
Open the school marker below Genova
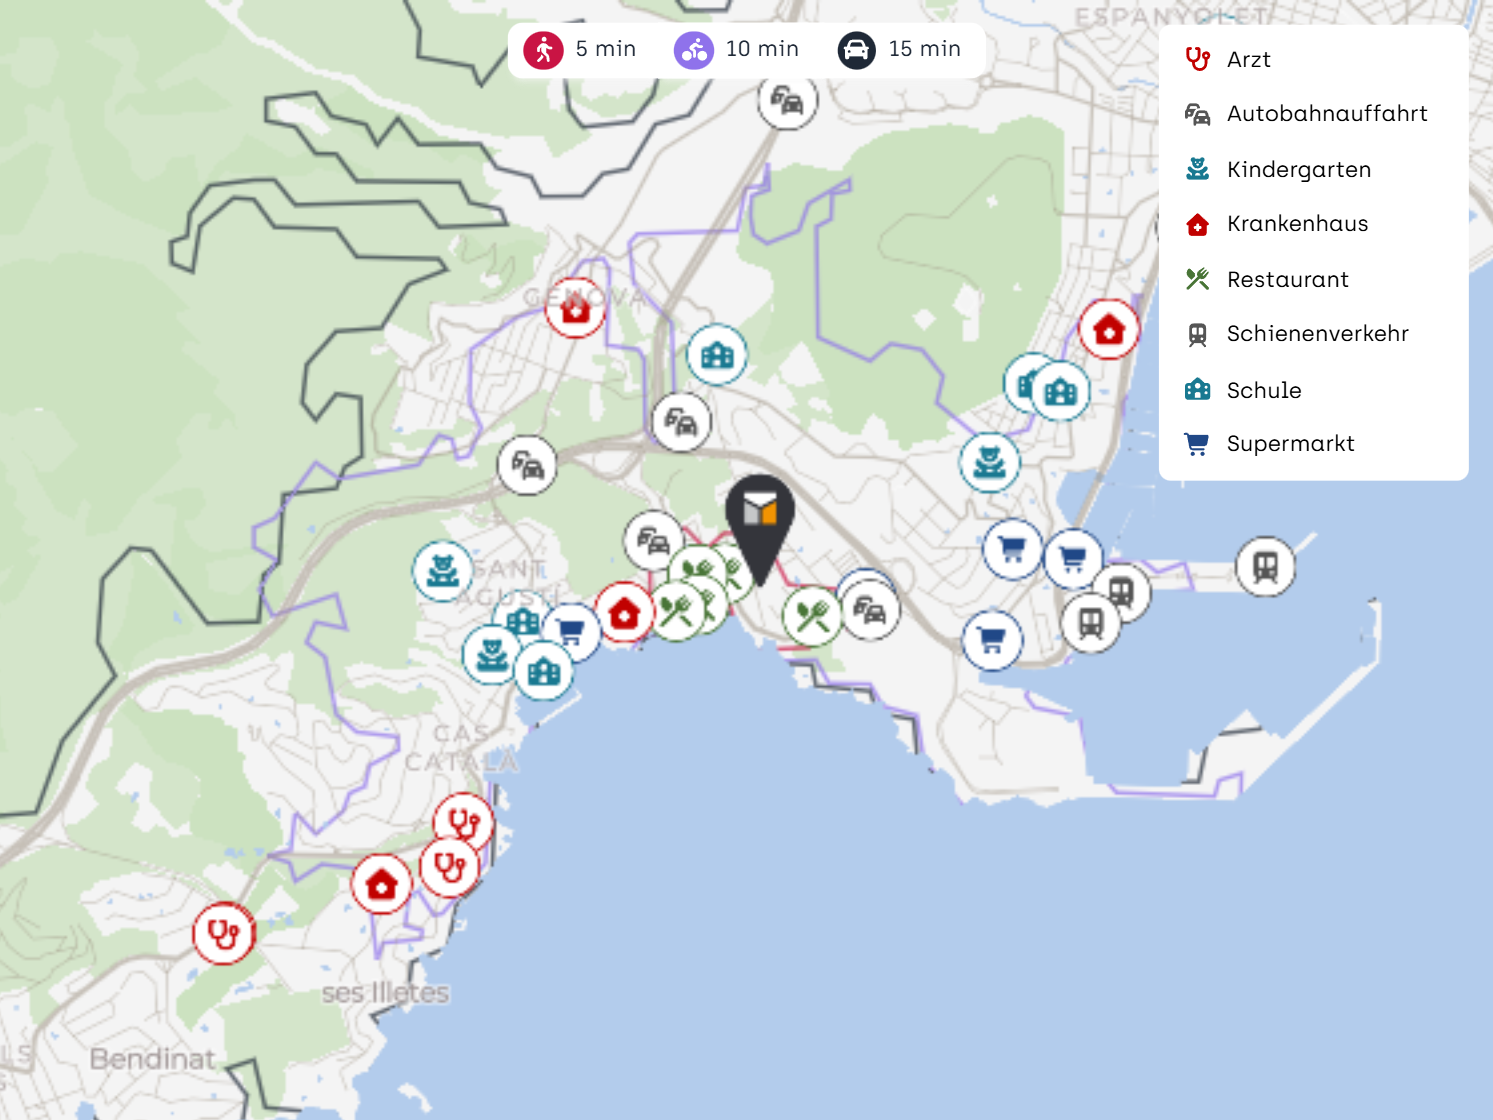click(717, 355)
